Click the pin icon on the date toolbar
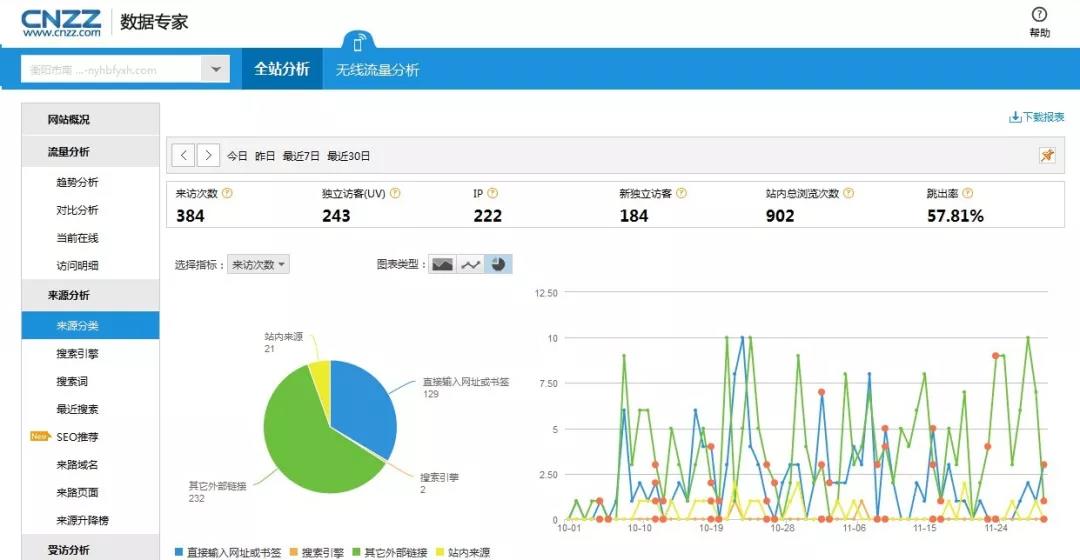 click(x=1047, y=155)
